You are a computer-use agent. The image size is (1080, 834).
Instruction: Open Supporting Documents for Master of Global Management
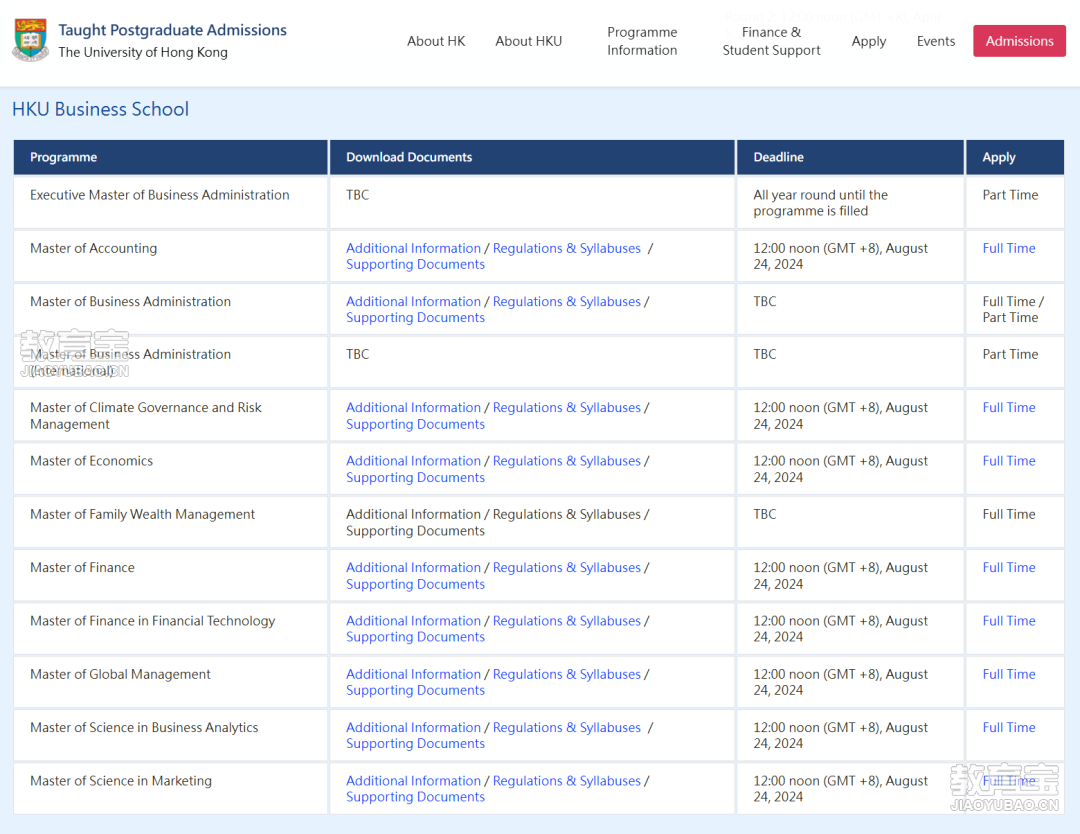415,690
